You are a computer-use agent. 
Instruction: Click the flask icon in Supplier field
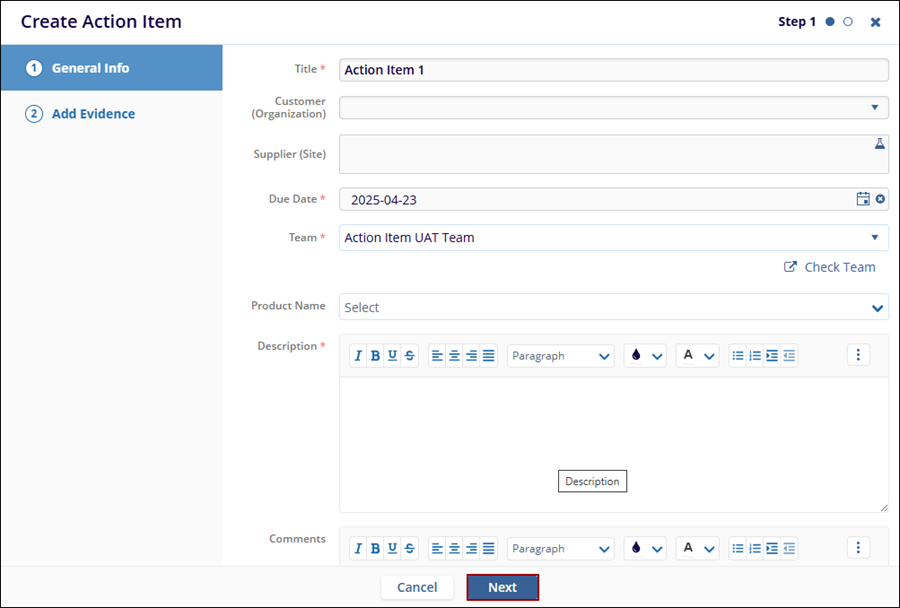point(880,144)
